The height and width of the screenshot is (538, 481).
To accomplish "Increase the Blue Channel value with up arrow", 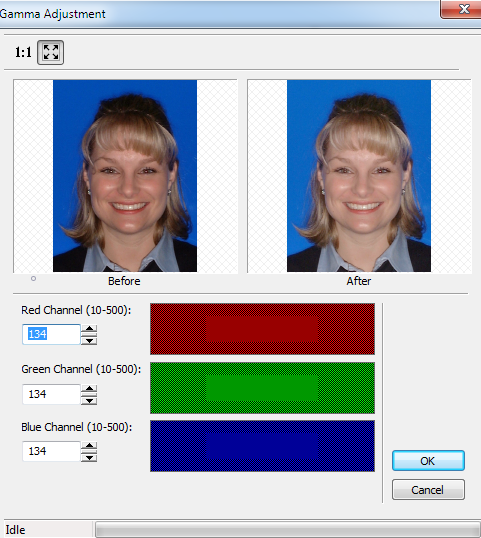I will [89, 446].
